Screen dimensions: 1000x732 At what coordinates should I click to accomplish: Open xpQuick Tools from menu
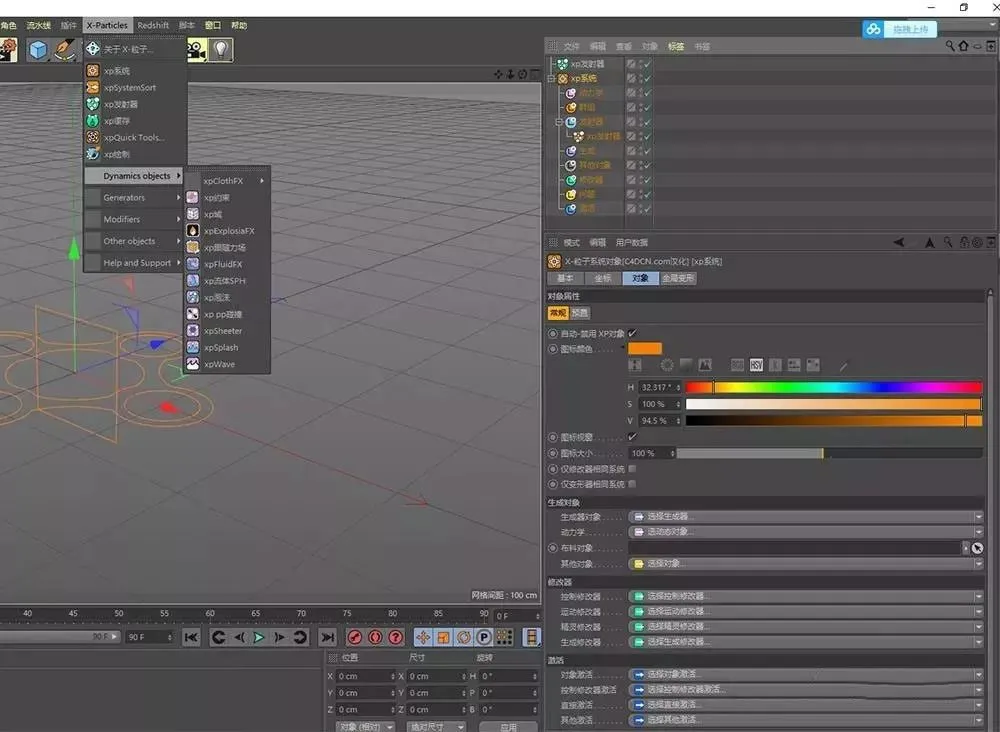tap(134, 137)
